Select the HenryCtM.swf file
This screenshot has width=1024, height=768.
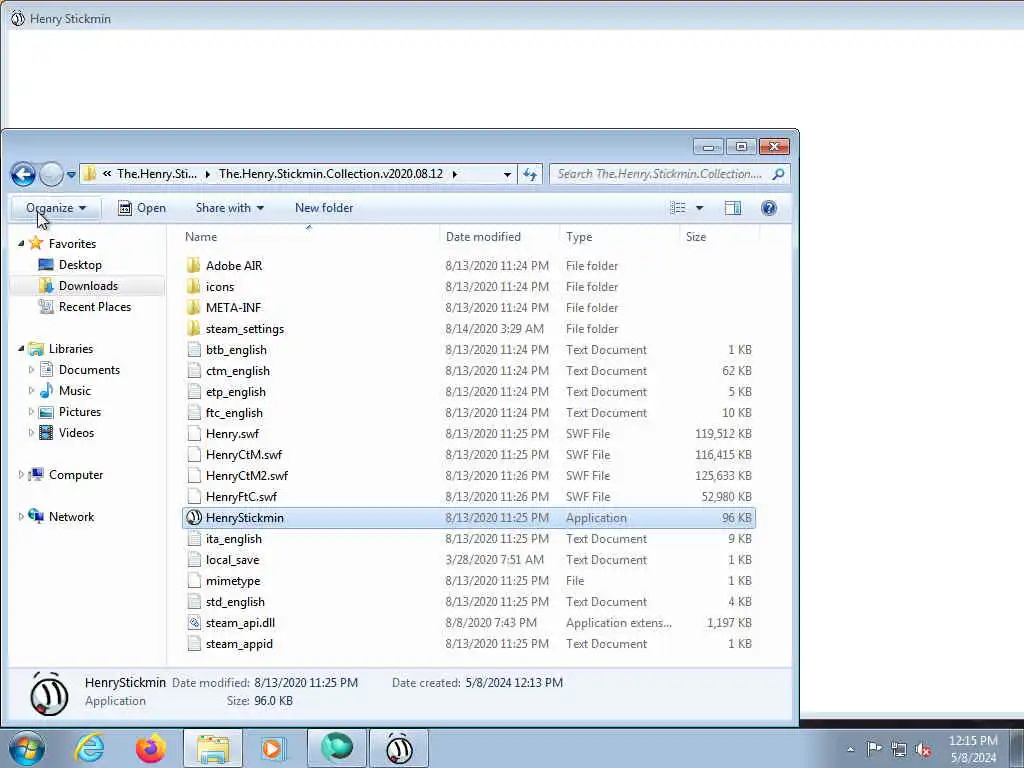(244, 455)
